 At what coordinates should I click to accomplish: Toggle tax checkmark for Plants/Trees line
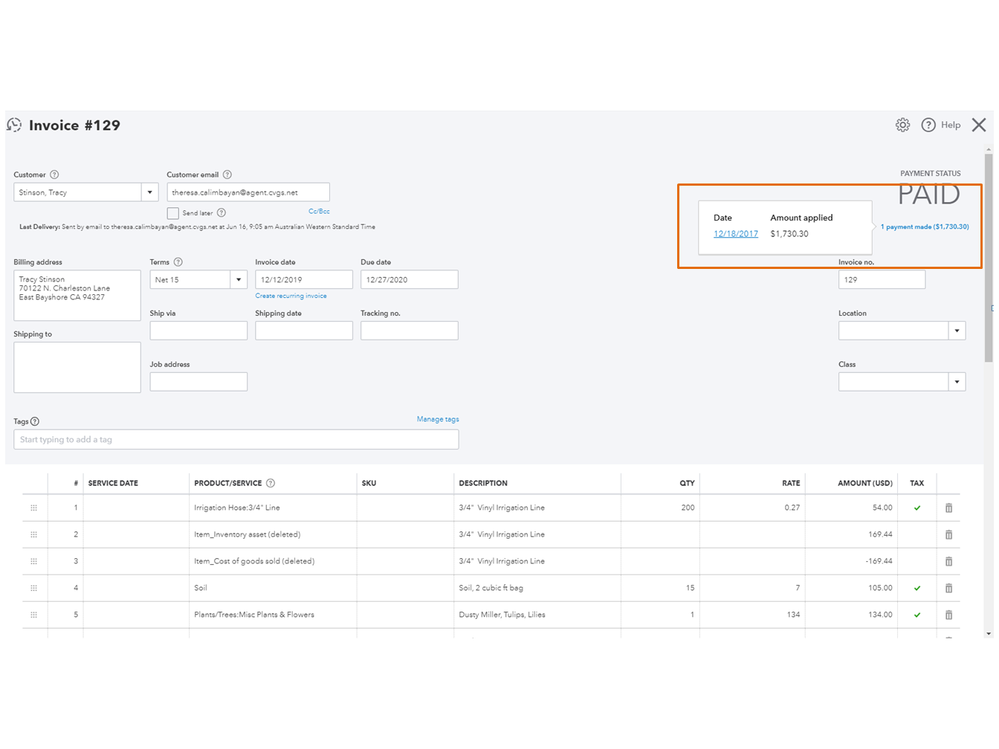[917, 615]
